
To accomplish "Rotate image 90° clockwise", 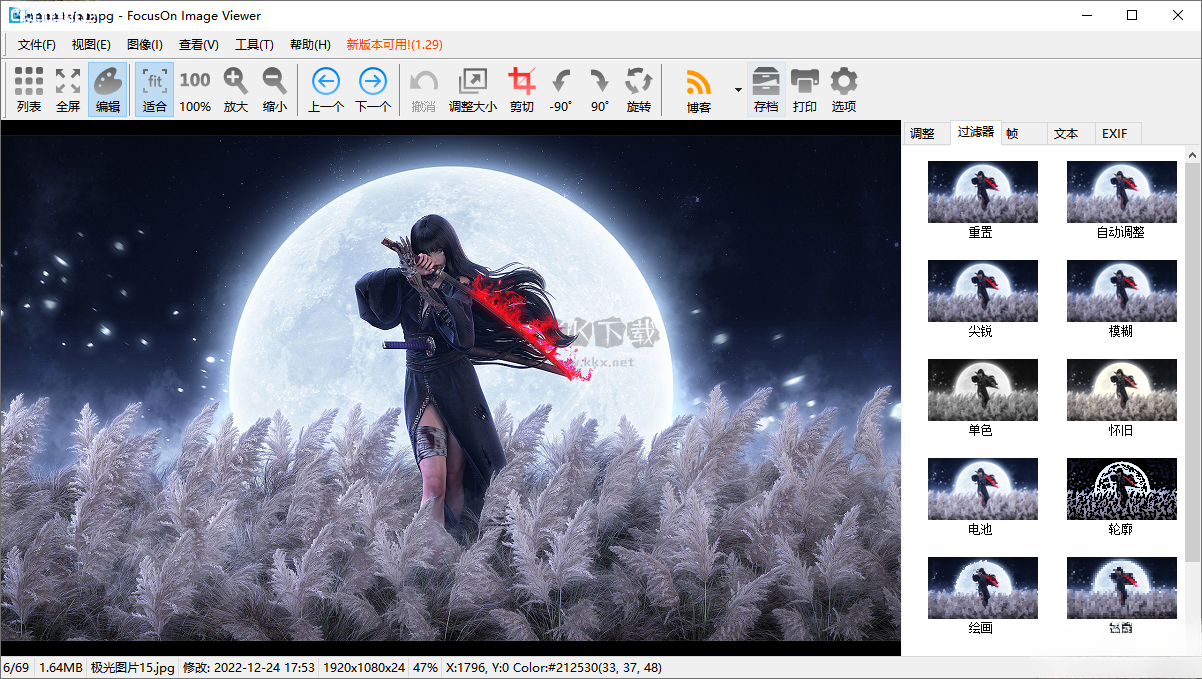I will click(x=599, y=90).
